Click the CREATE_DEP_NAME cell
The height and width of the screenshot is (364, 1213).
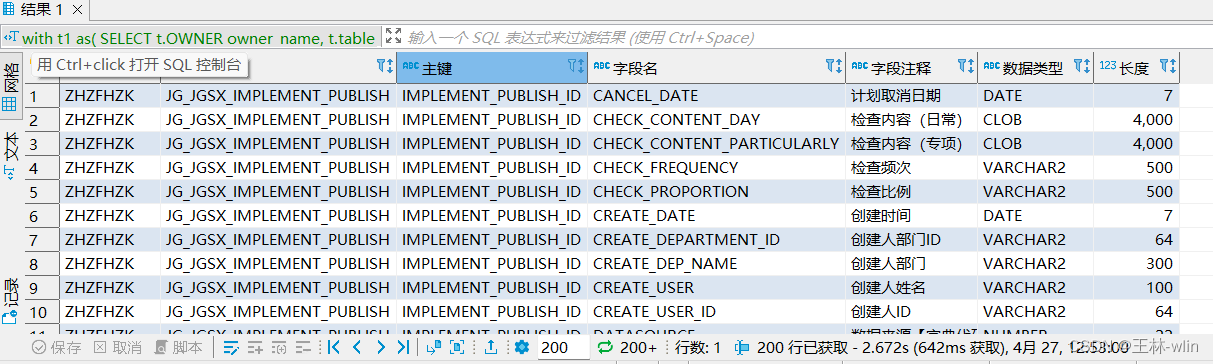coord(716,264)
